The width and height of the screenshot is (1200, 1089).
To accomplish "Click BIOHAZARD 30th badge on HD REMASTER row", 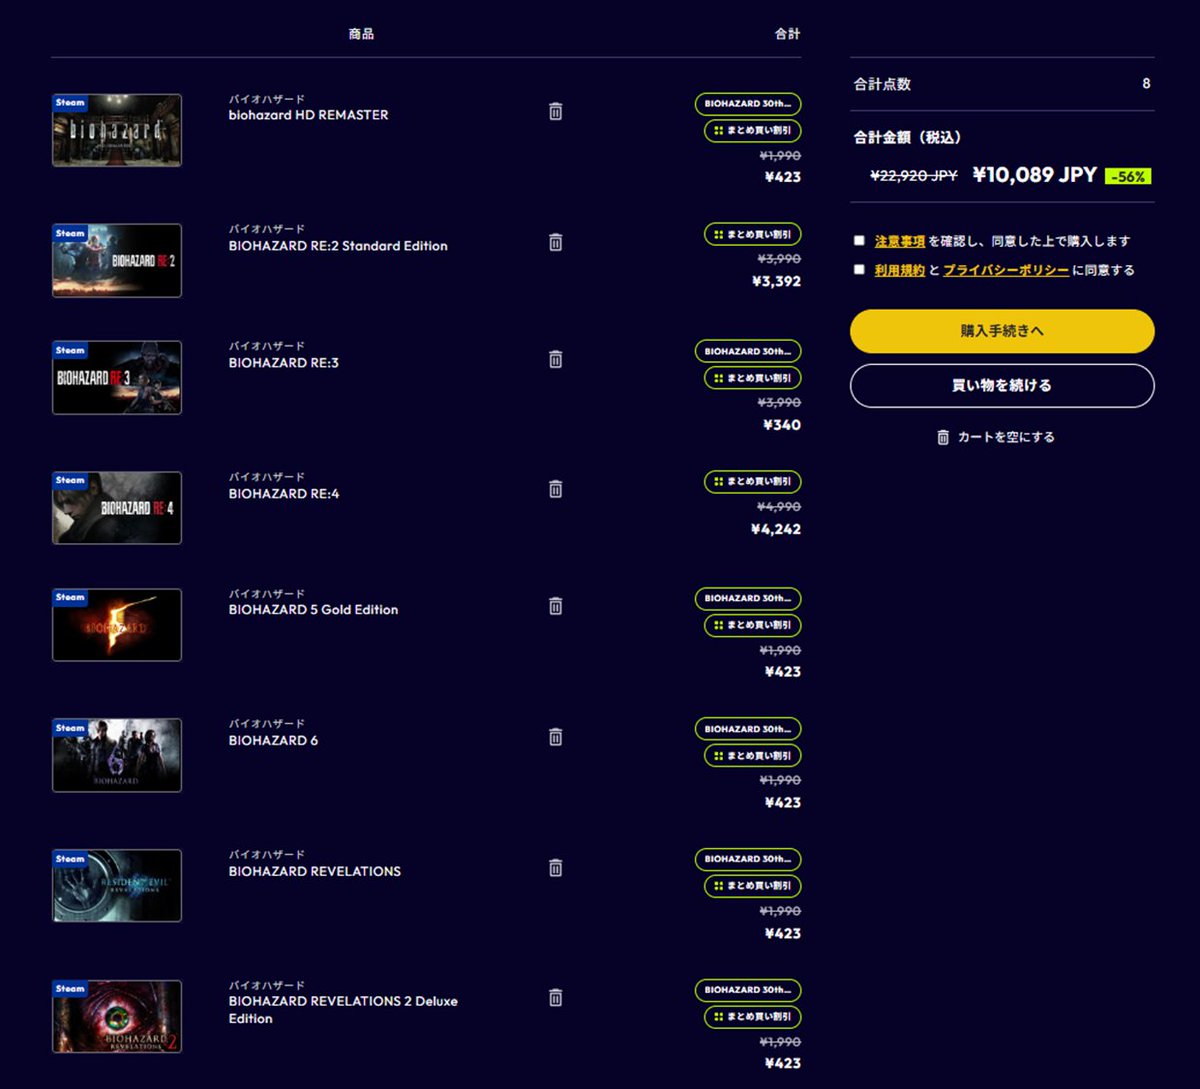I will coord(748,104).
